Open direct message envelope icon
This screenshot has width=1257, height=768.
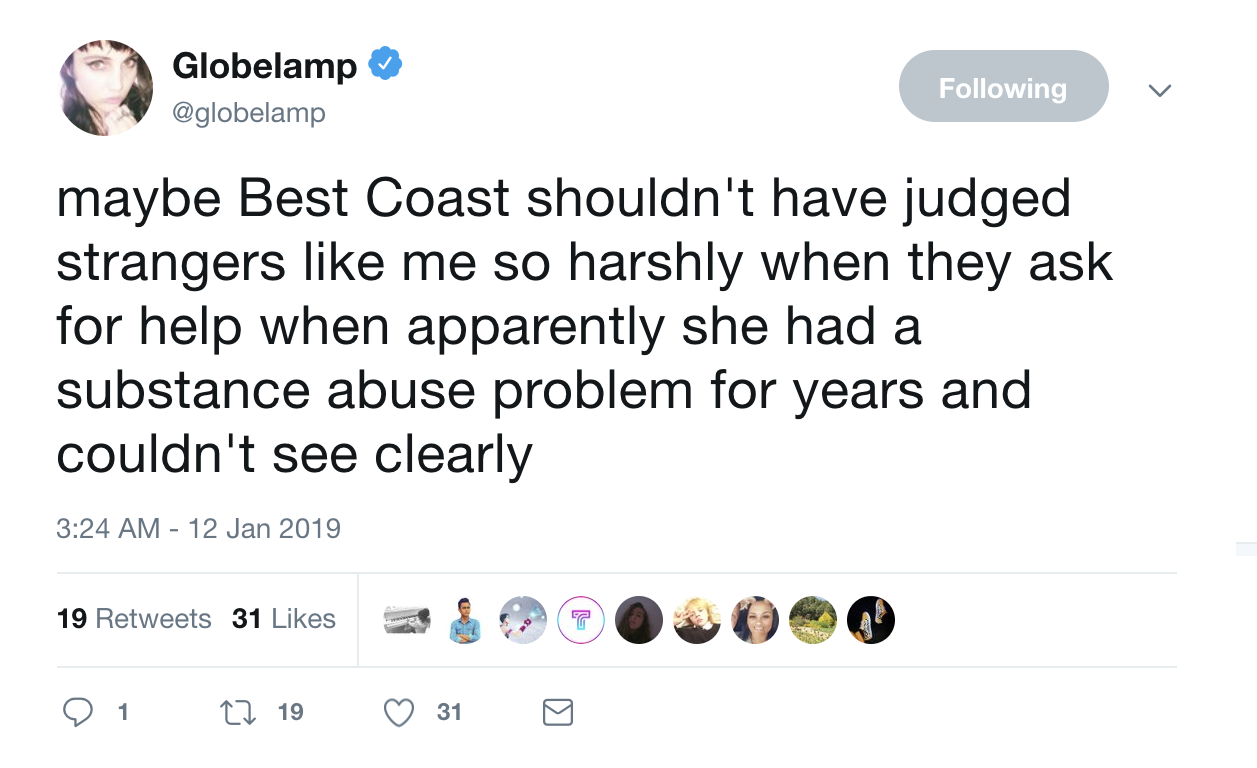[x=557, y=712]
